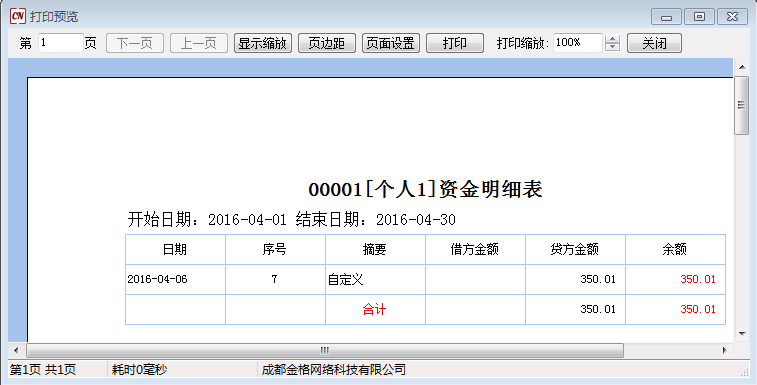Viewport: 757px width, 385px height.
Task: Focus the page number input field
Action: pyautogui.click(x=60, y=43)
